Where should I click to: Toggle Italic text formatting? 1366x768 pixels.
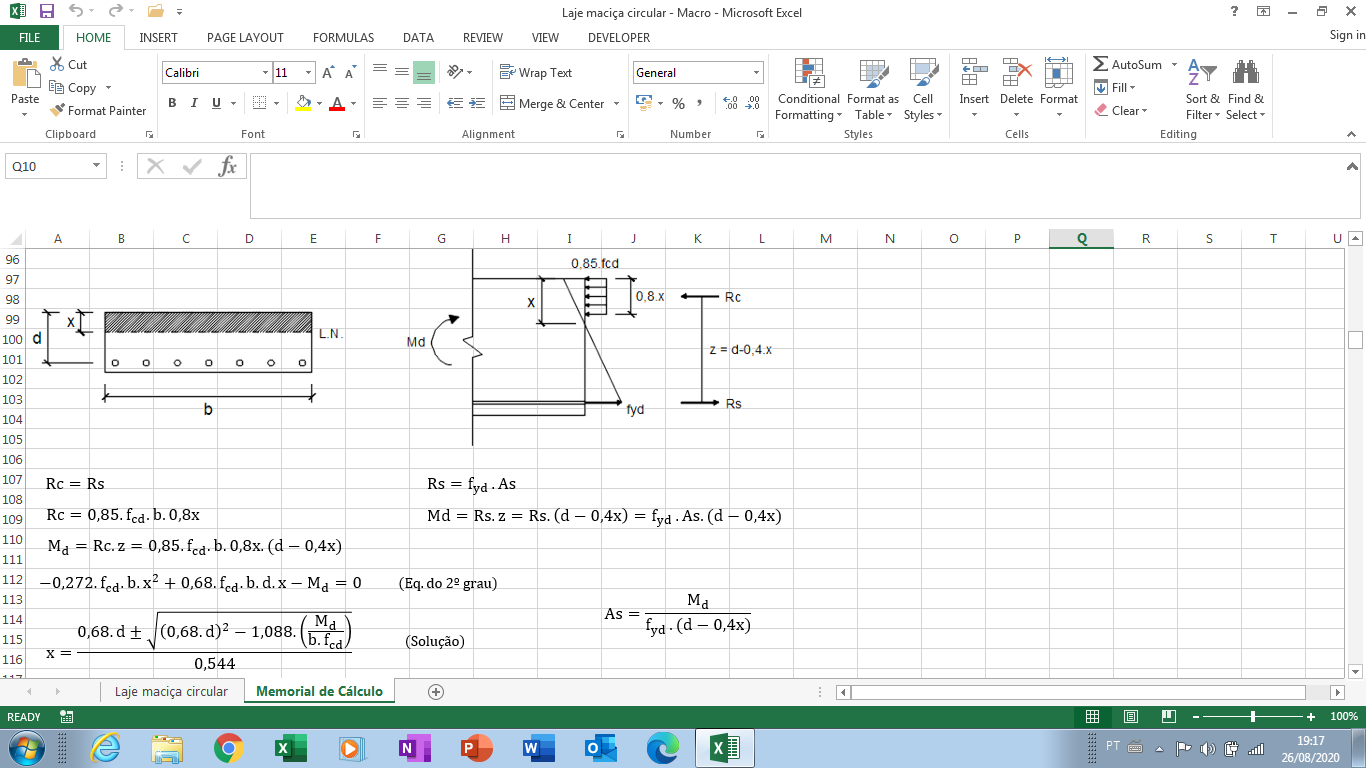pos(193,103)
